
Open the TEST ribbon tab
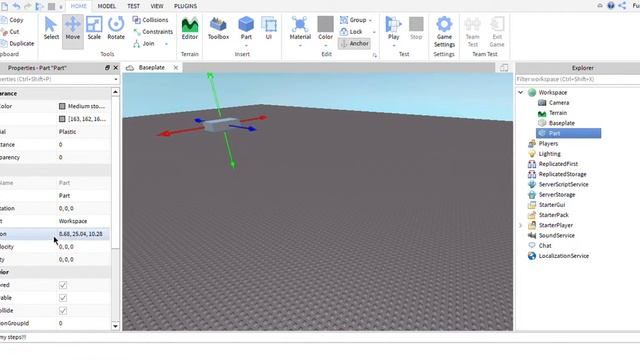133,6
